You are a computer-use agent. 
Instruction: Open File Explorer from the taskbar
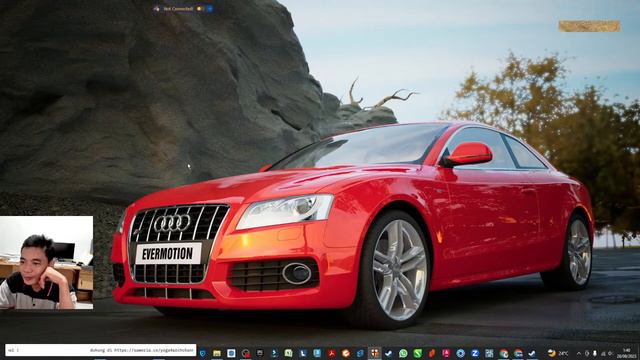click(217, 353)
